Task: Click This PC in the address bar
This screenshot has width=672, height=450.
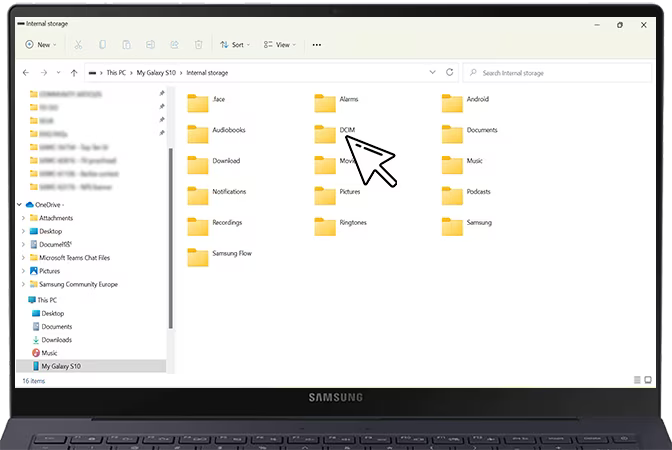Action: click(x=116, y=73)
